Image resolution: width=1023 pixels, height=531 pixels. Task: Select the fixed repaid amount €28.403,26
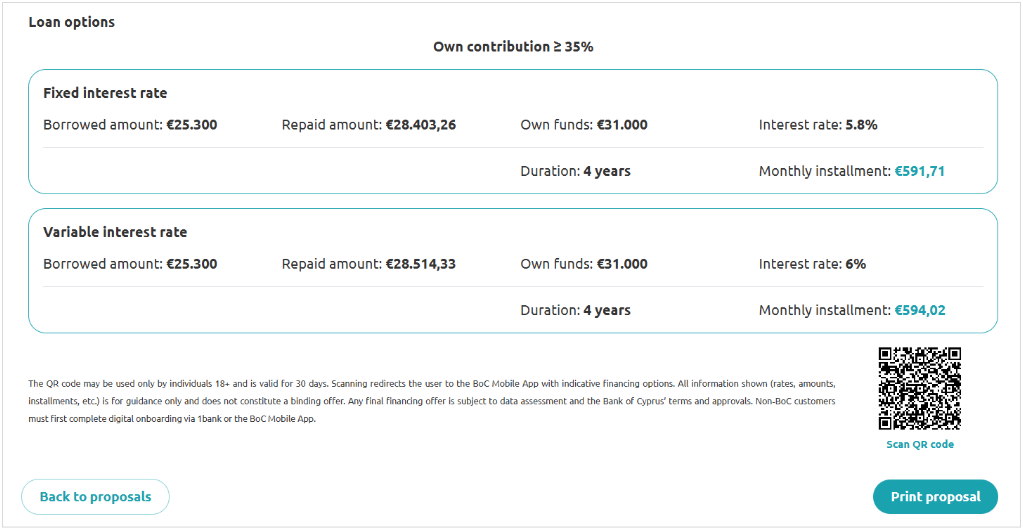point(421,125)
